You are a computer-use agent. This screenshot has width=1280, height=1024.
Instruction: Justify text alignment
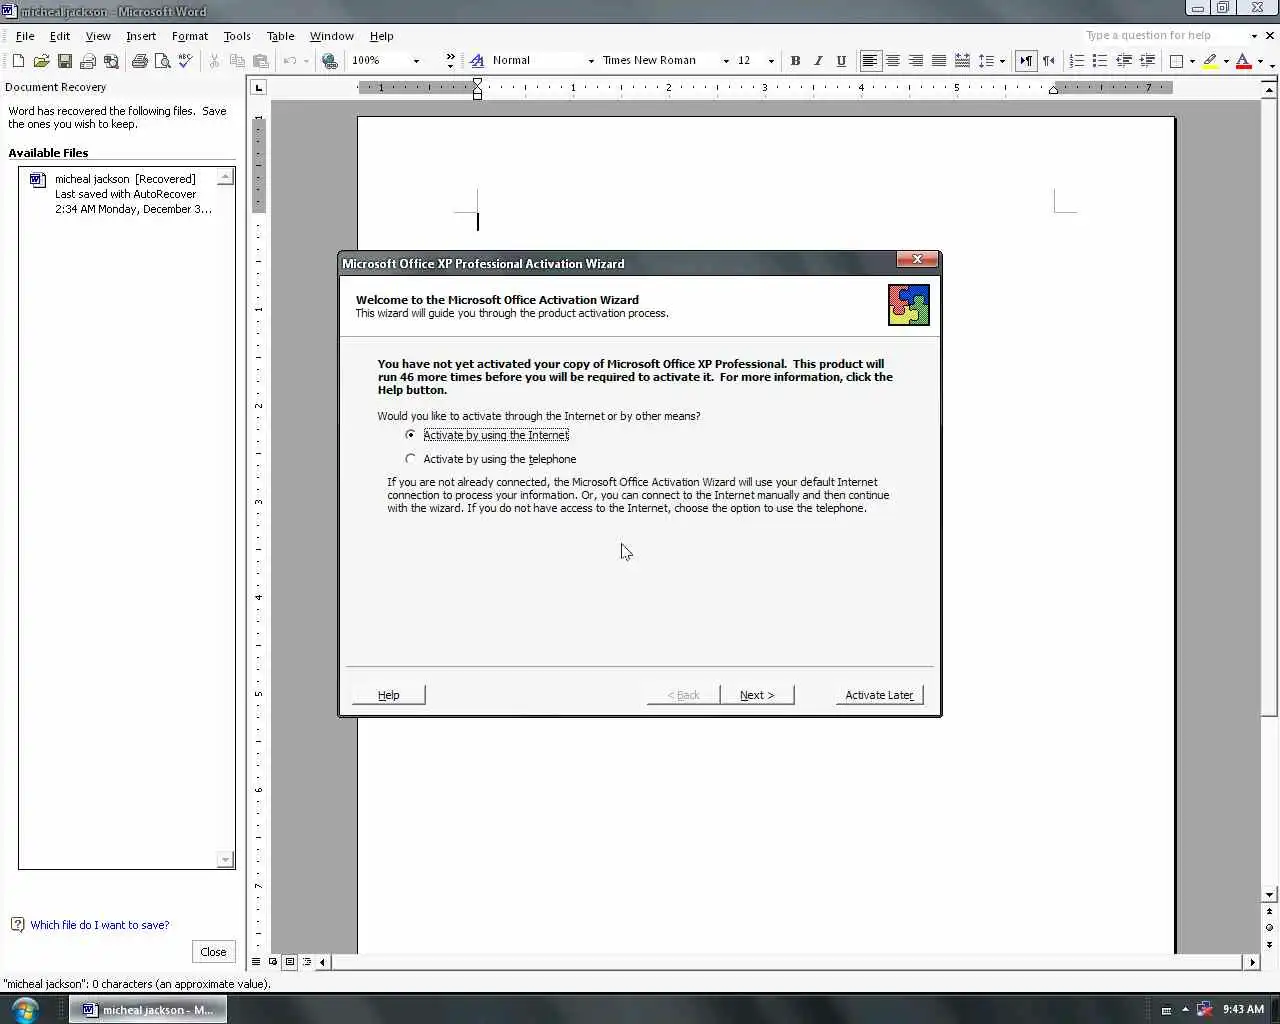pos(939,61)
